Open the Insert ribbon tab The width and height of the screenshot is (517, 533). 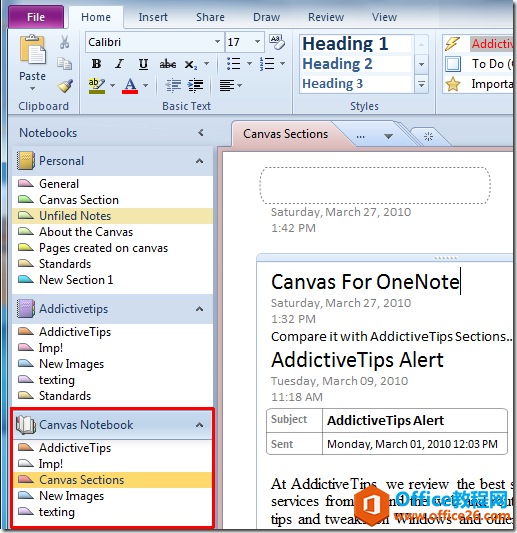point(153,17)
